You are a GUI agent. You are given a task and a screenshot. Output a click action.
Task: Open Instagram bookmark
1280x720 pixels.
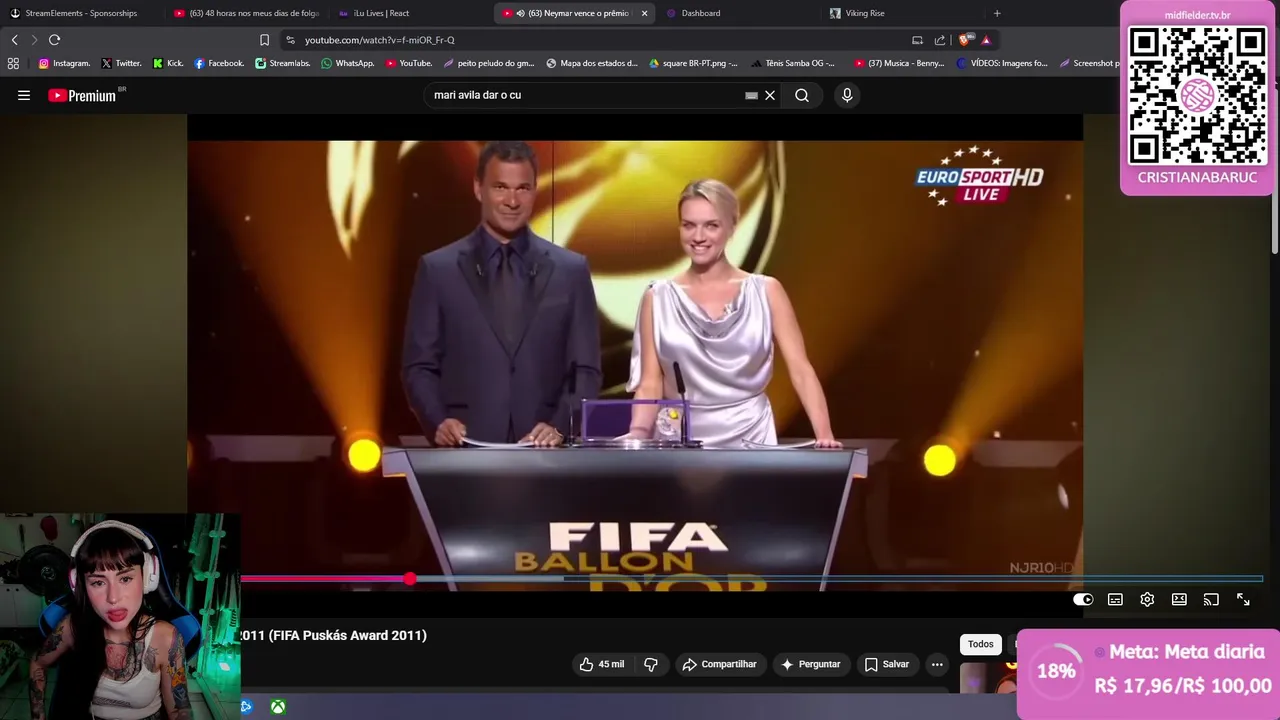click(64, 63)
